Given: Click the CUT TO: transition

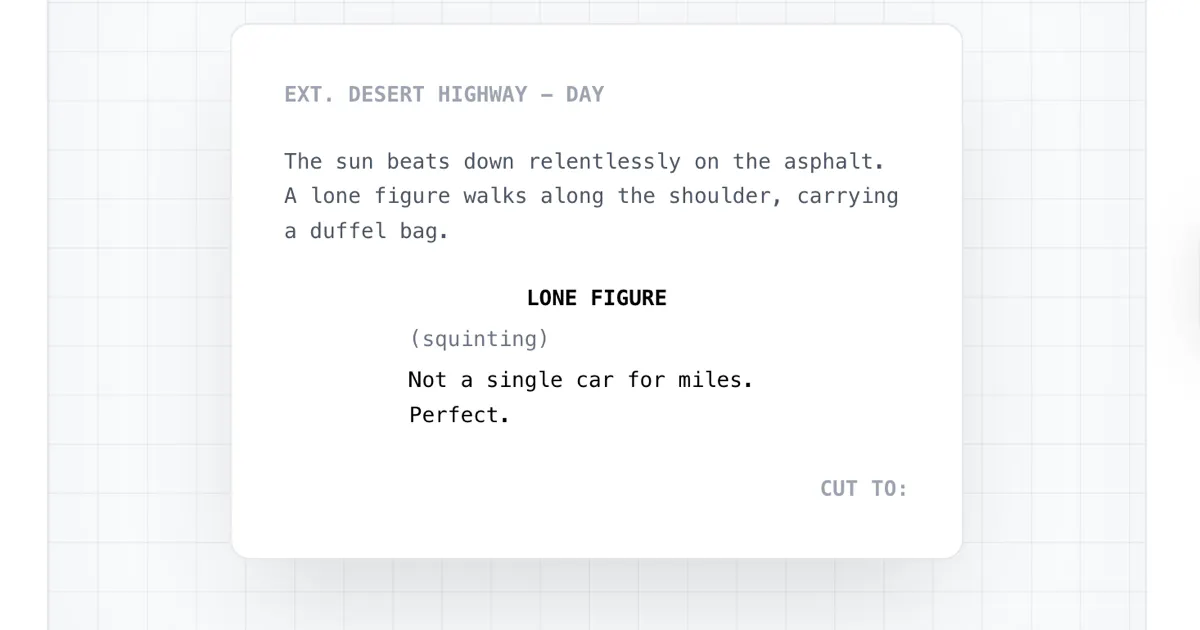Looking at the screenshot, I should (x=864, y=489).
